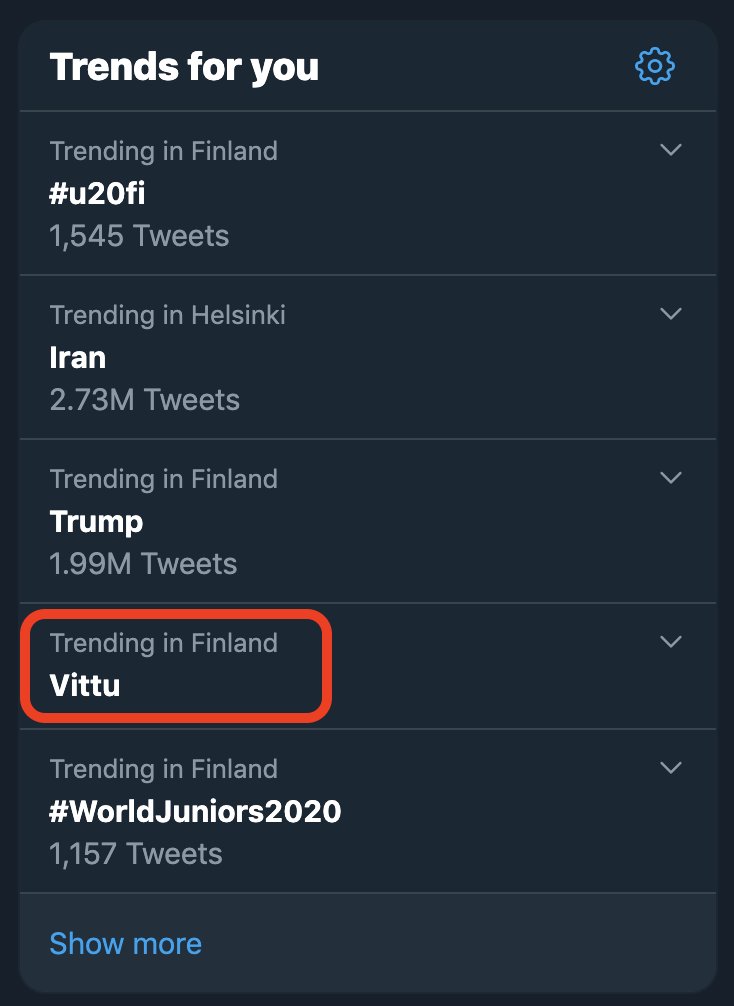Click Trending in Finland label above Trump
734x1006 pixels.
(164, 479)
